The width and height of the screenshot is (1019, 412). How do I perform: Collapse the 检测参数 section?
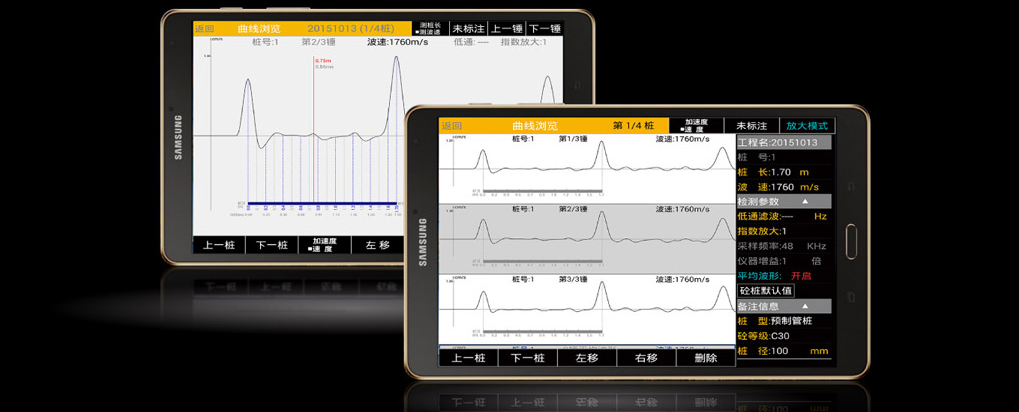[784, 201]
